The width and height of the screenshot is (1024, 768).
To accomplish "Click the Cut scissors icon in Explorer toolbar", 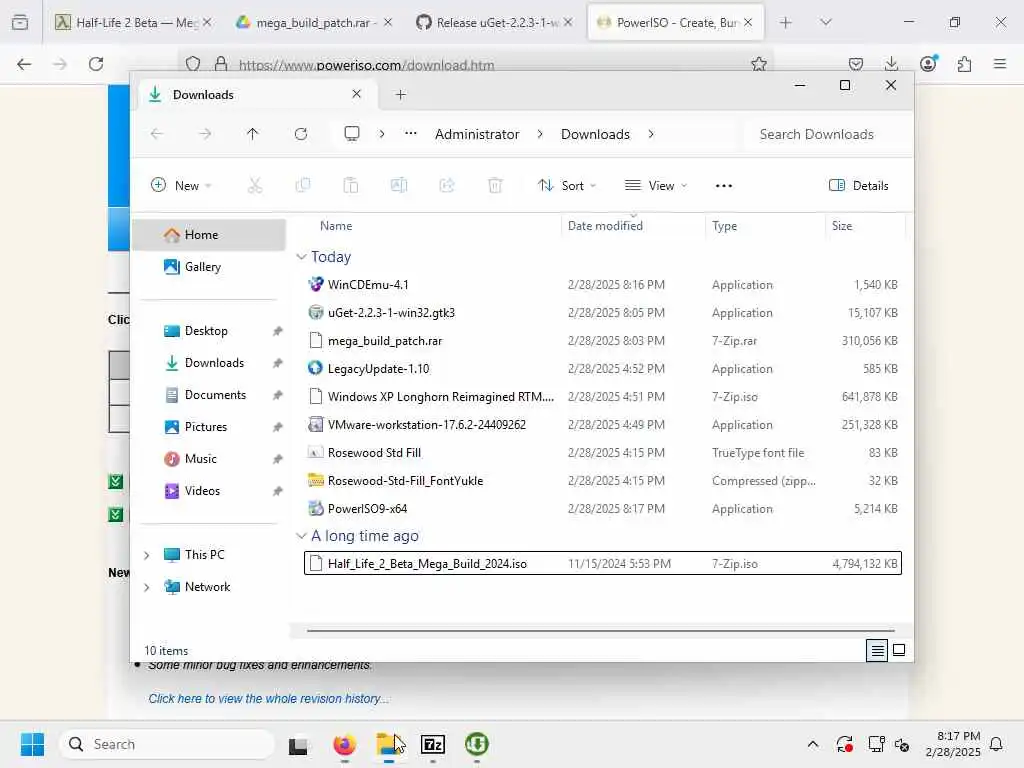I will (255, 185).
